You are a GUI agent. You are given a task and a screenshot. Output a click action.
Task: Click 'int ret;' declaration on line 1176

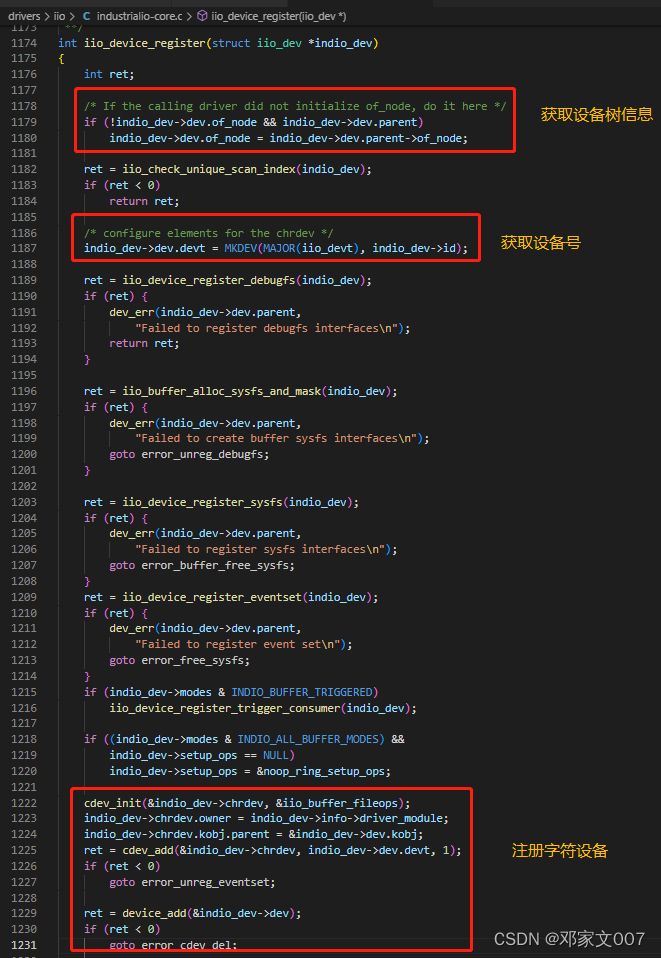tap(109, 74)
